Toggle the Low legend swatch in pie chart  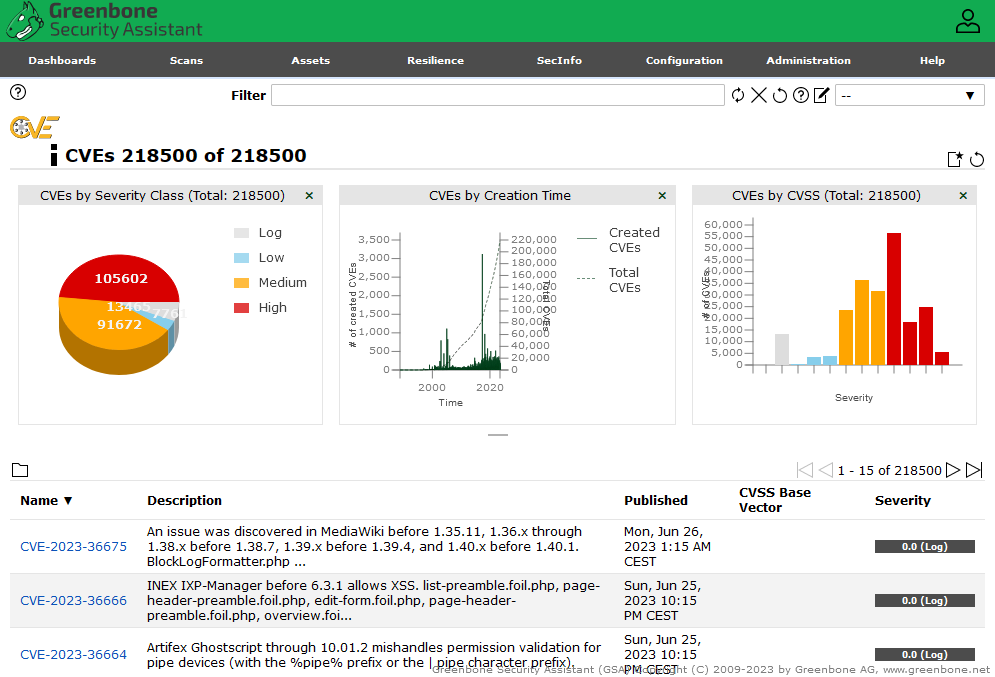241,258
